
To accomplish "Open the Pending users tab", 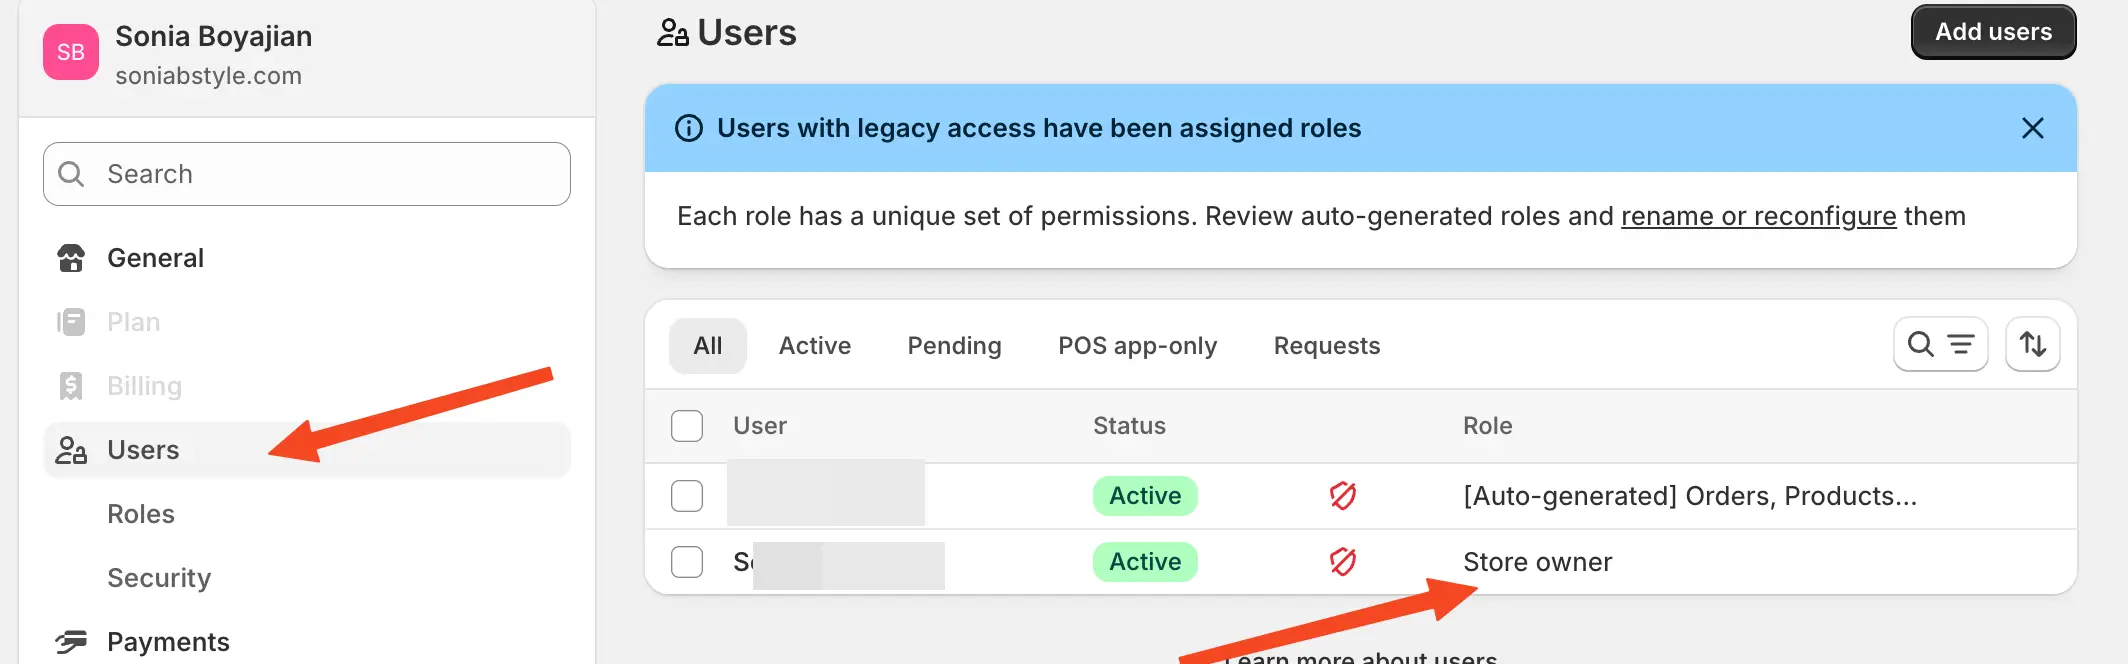I will point(954,345).
